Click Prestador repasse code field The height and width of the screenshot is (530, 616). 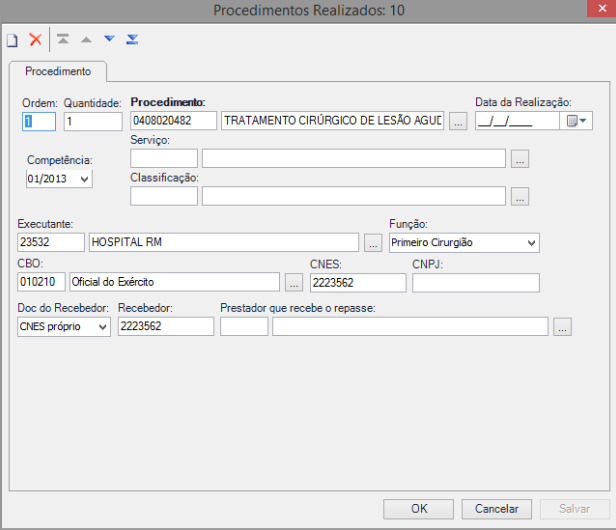pyautogui.click(x=244, y=326)
